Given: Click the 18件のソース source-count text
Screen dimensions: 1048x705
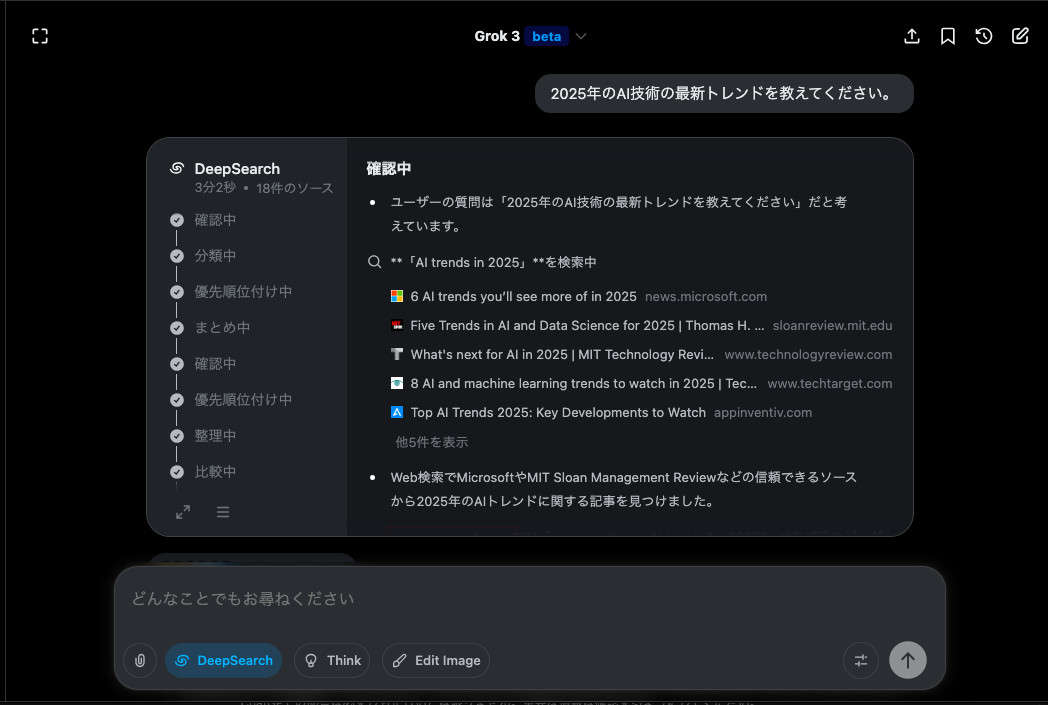Looking at the screenshot, I should (295, 188).
